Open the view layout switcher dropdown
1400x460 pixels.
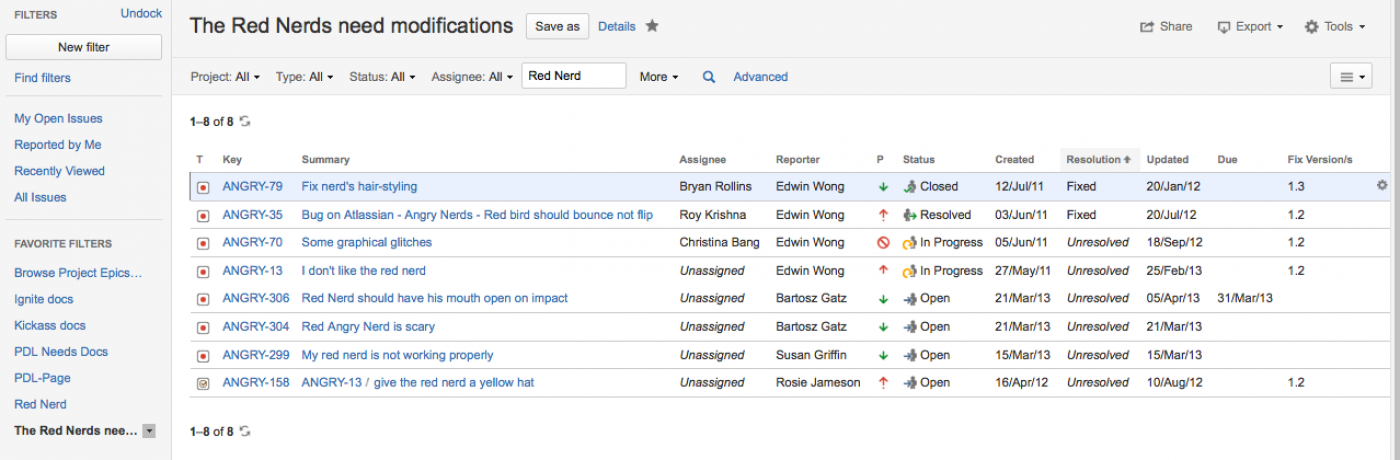click(x=1350, y=77)
